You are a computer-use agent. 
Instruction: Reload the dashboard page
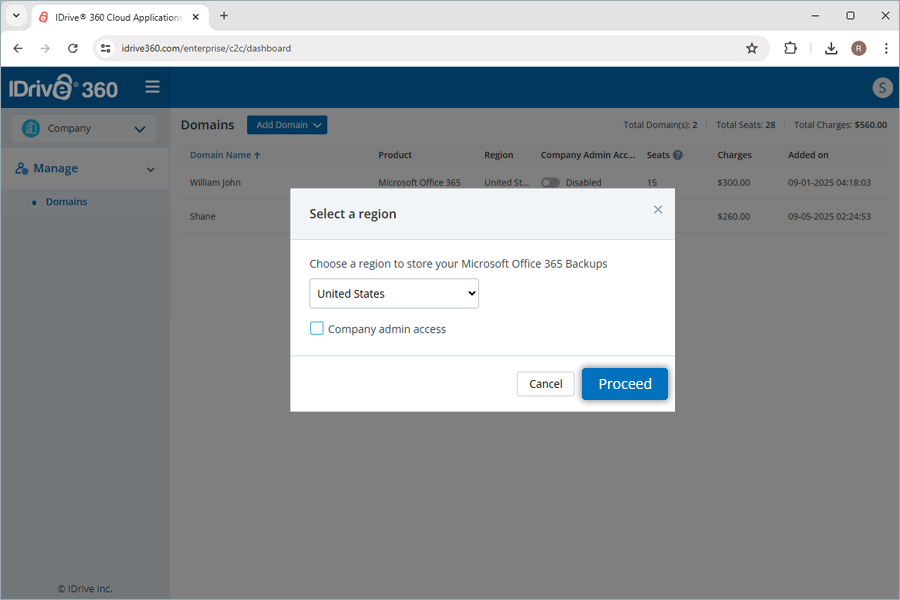click(72, 47)
